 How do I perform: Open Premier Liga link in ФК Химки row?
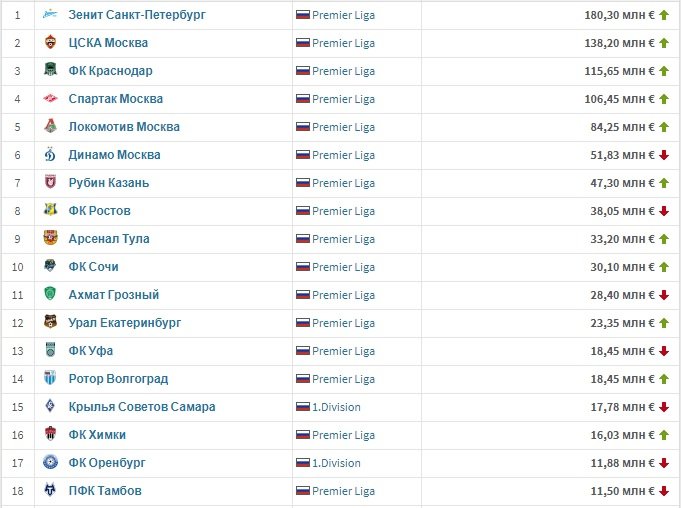[346, 435]
